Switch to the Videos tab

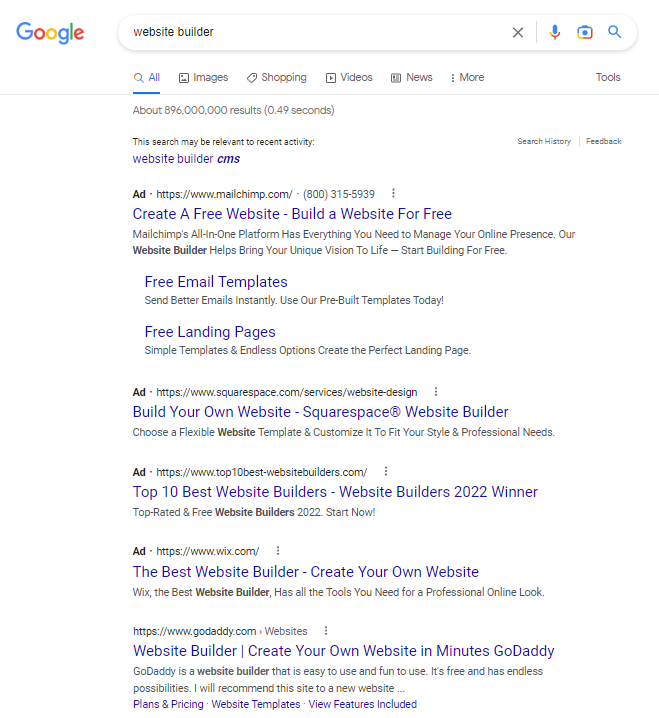(349, 77)
